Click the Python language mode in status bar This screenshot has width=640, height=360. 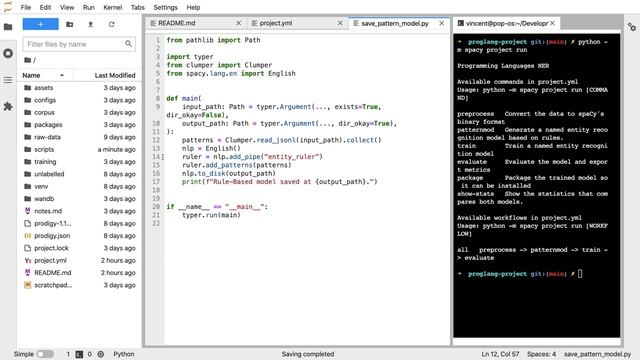tap(124, 354)
